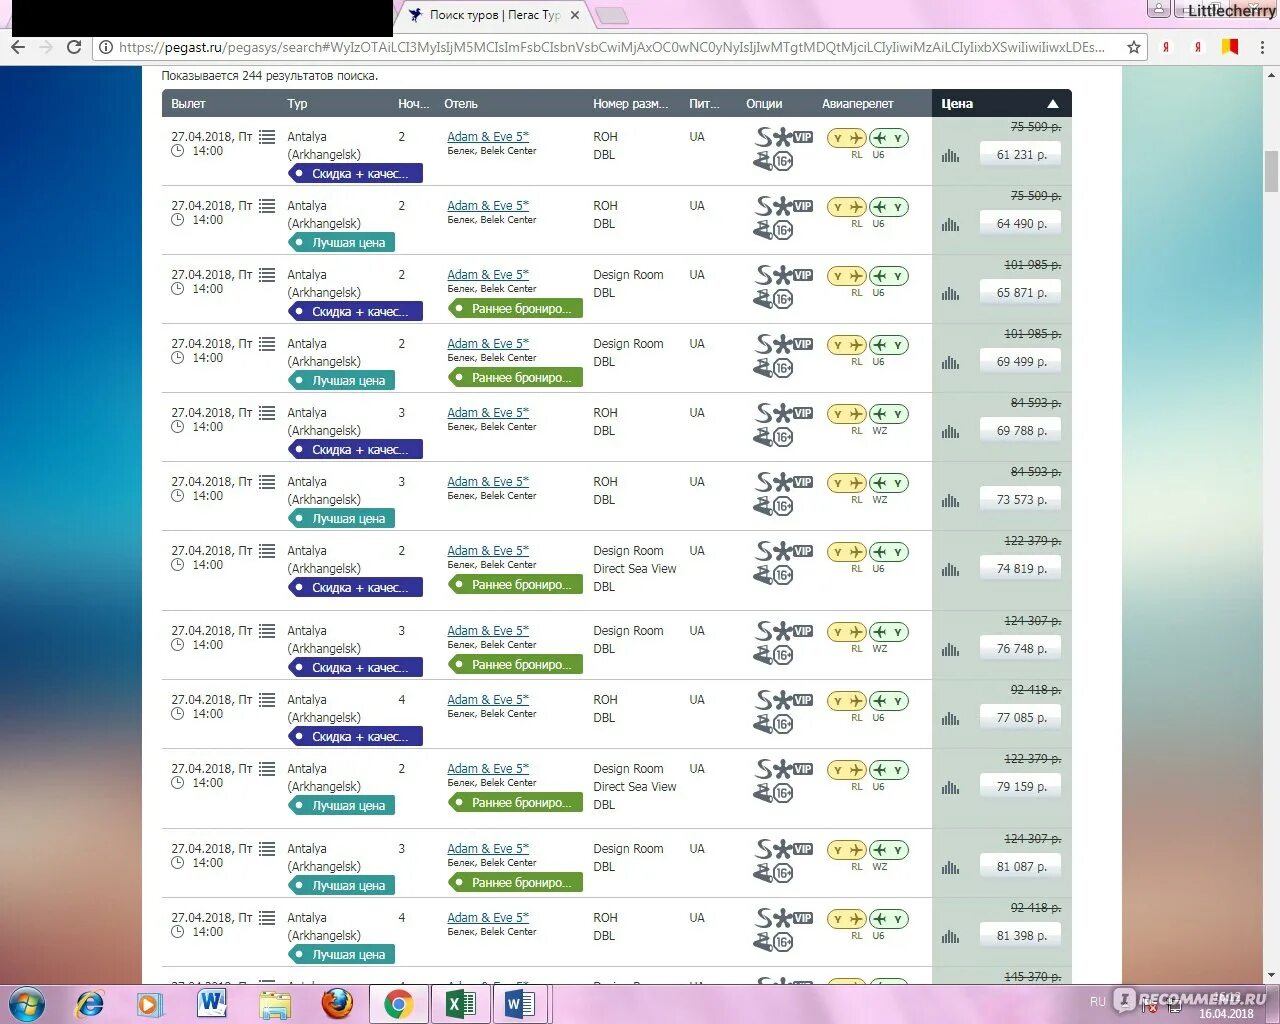Image resolution: width=1280 pixels, height=1024 pixels.
Task: Open Adam & Eve 5* link in the 65 871 р. row
Action: tap(488, 275)
